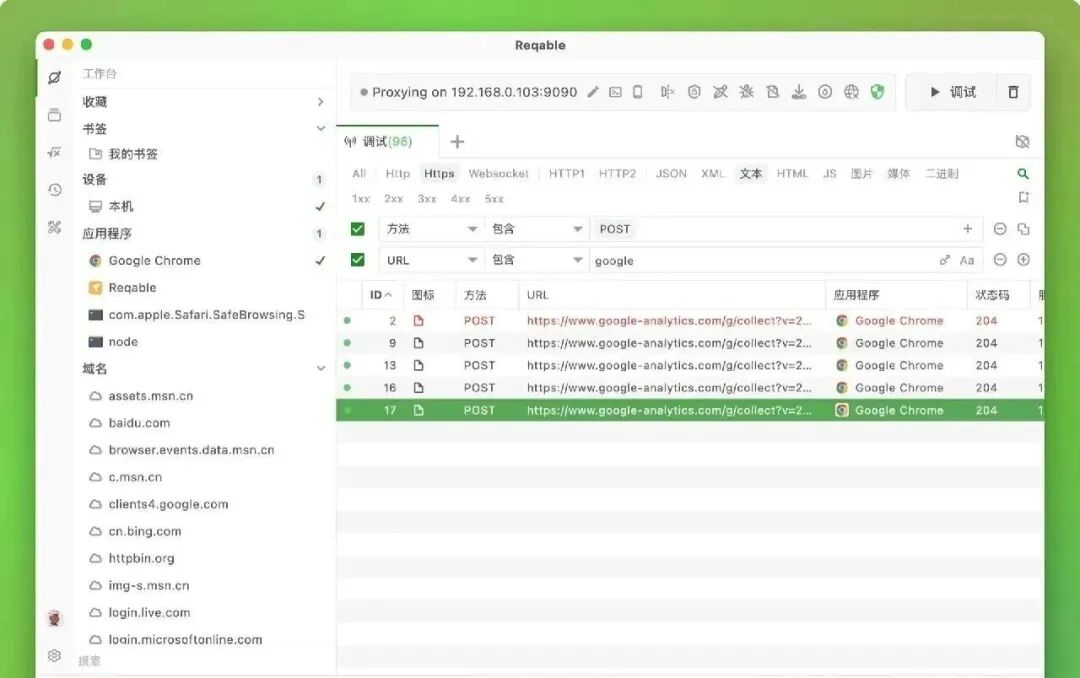Select the All filter tab
The width and height of the screenshot is (1080, 678).
[359, 174]
